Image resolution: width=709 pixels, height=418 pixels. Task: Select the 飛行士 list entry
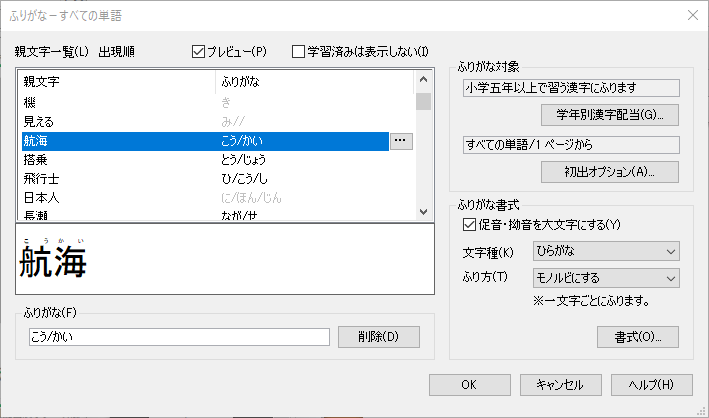(x=120, y=179)
